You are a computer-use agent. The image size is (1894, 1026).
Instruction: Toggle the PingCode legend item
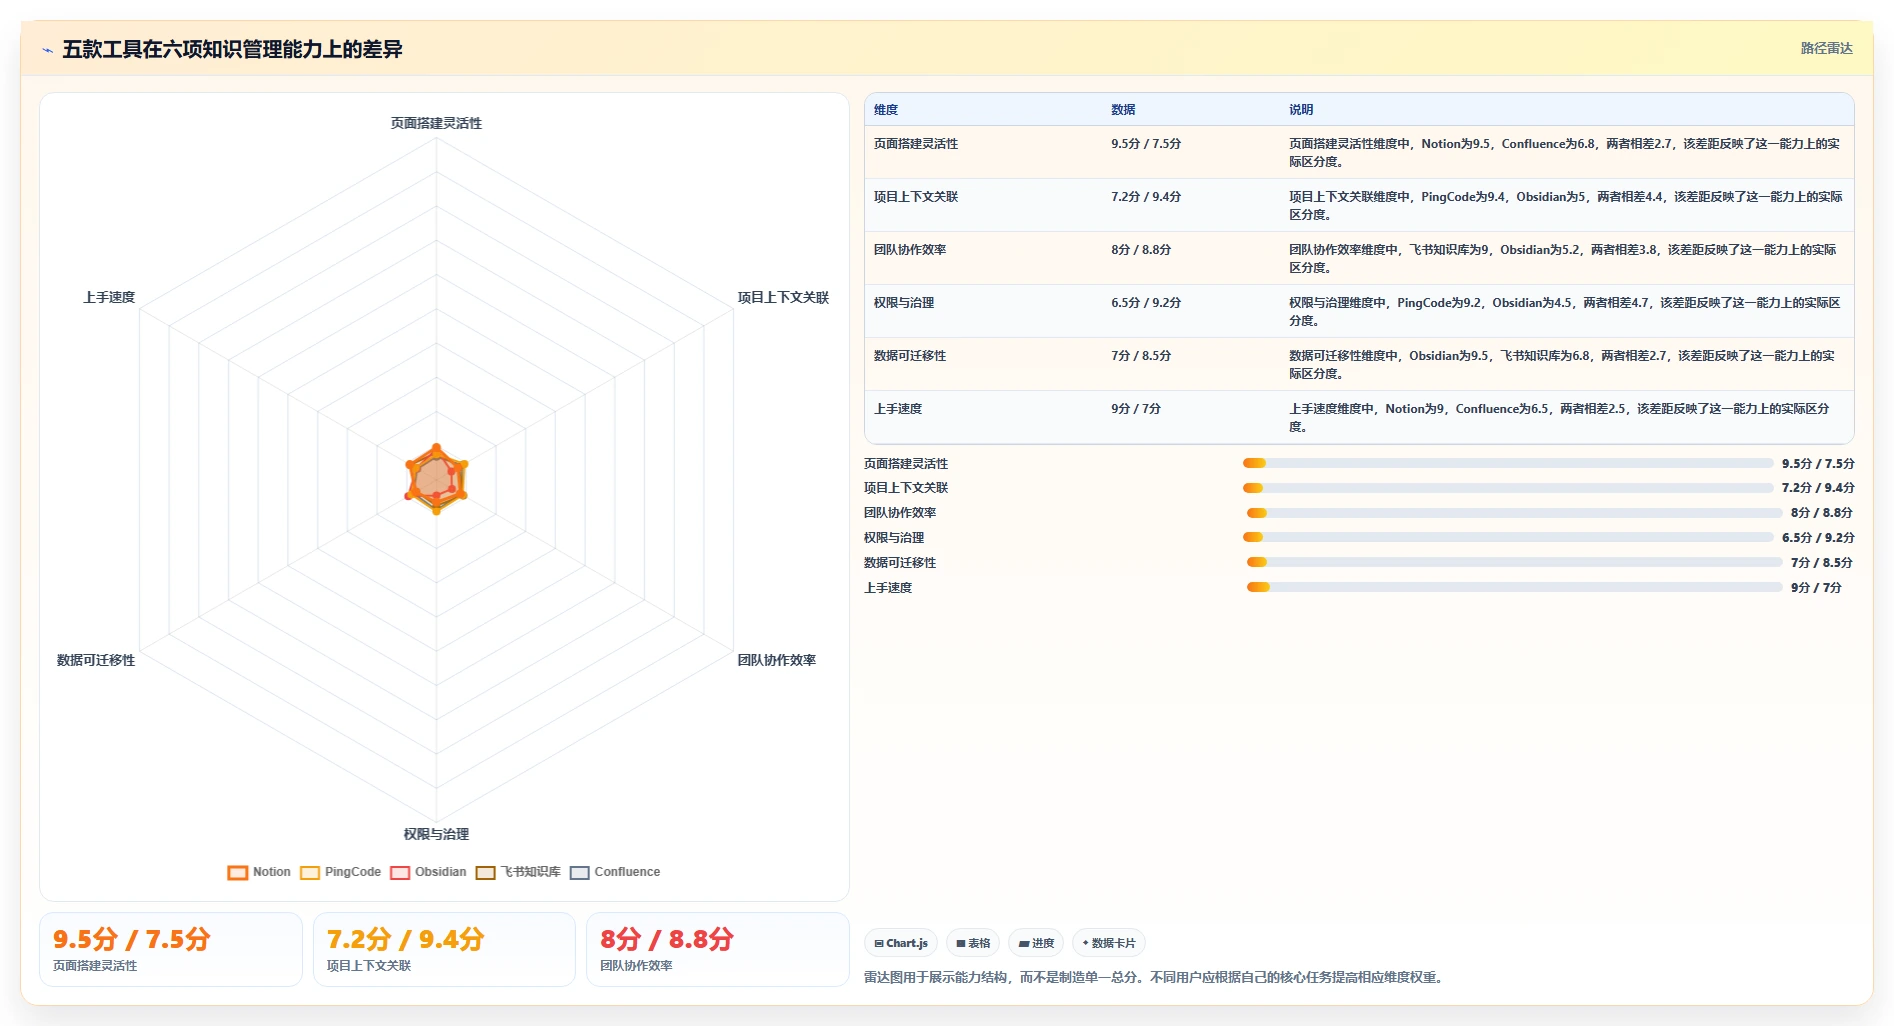click(341, 872)
